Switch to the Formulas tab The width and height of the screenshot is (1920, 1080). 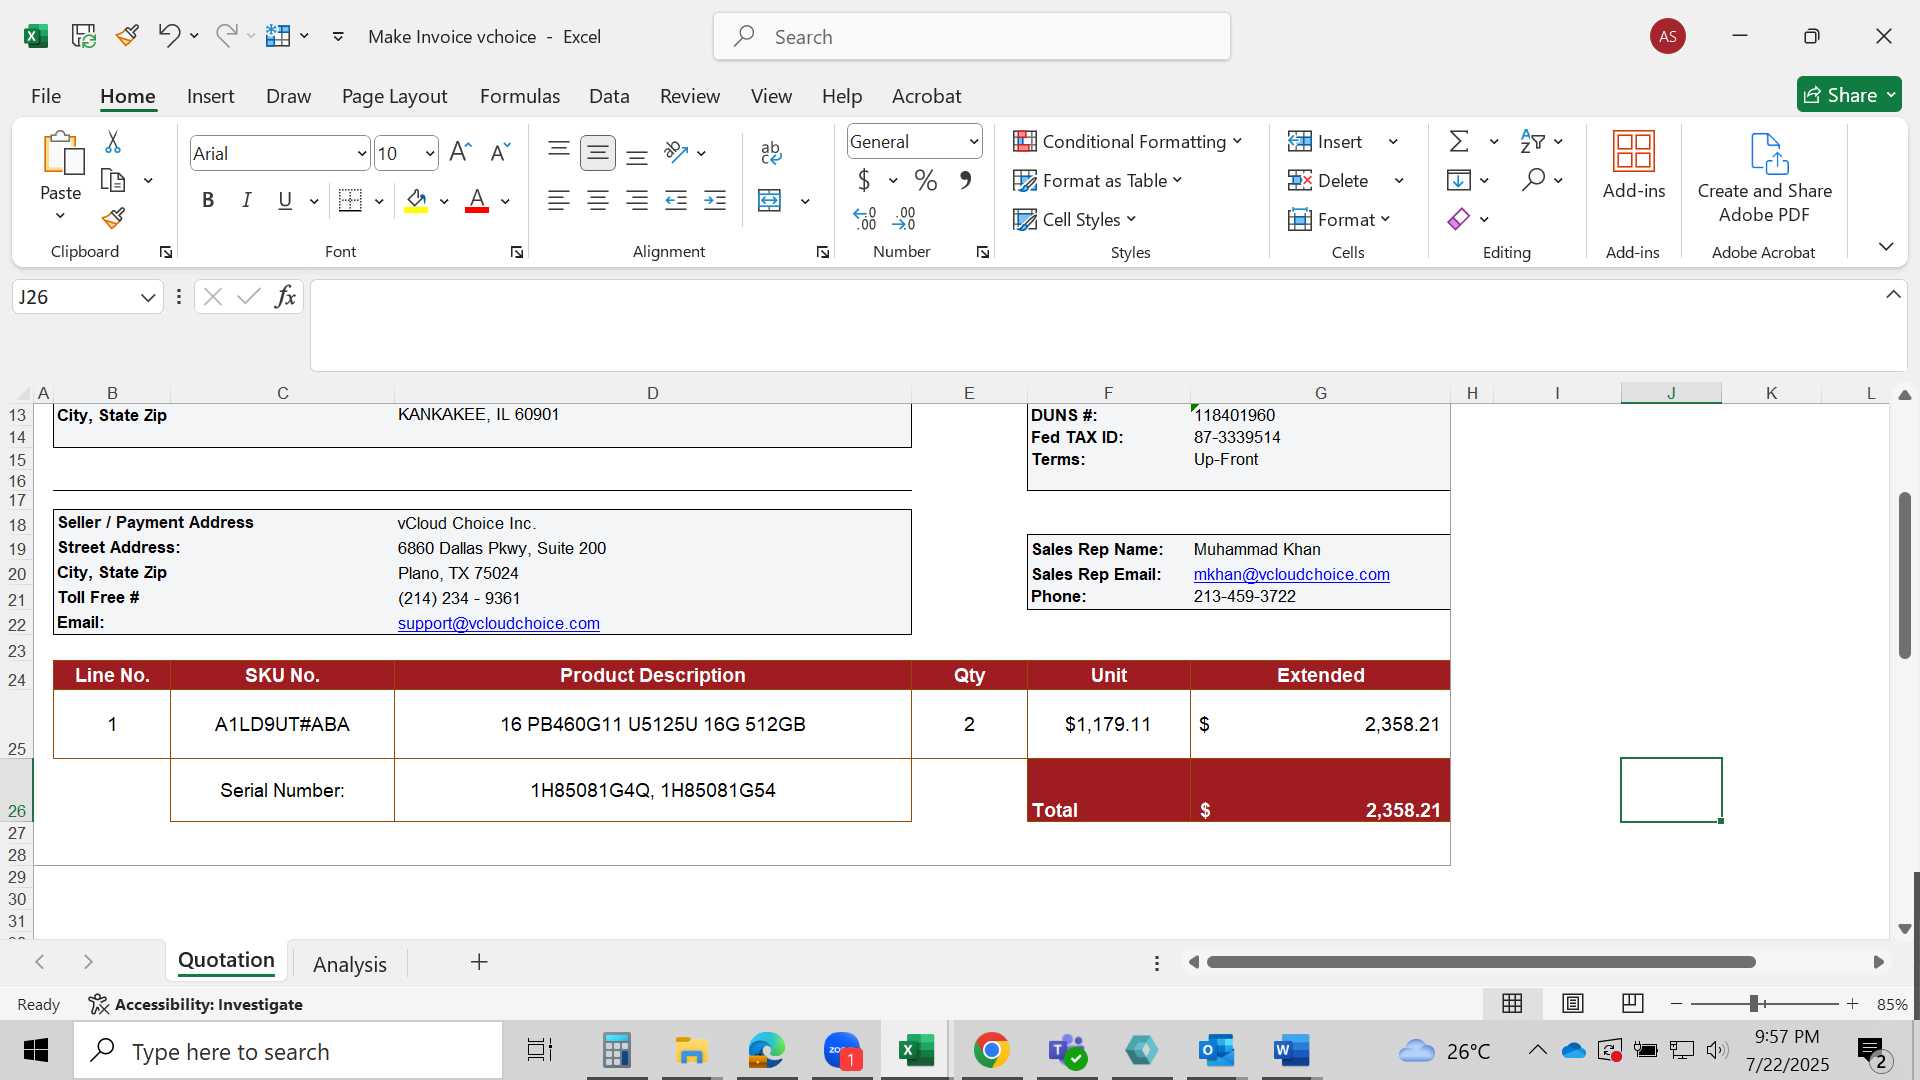[519, 96]
